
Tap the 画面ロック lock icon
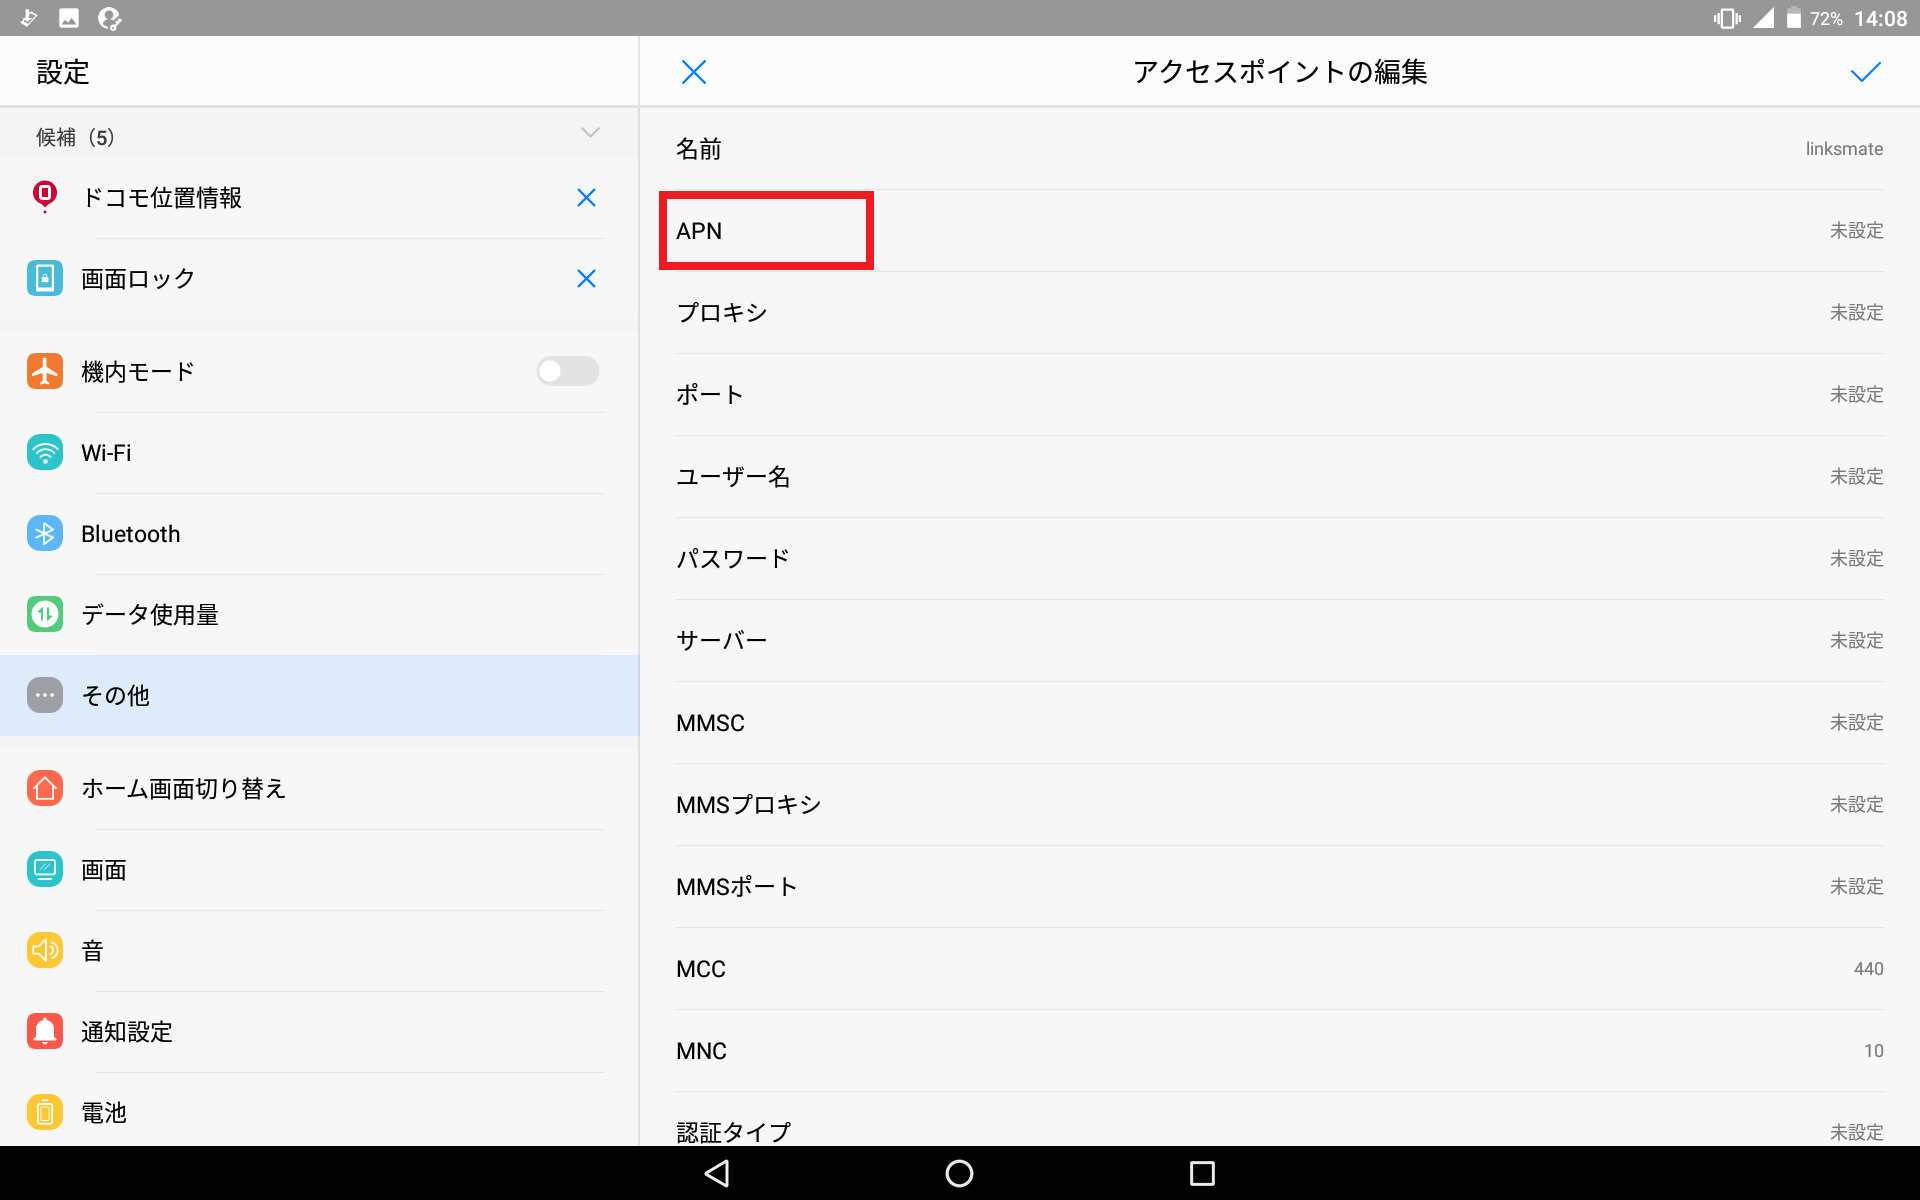tap(45, 278)
